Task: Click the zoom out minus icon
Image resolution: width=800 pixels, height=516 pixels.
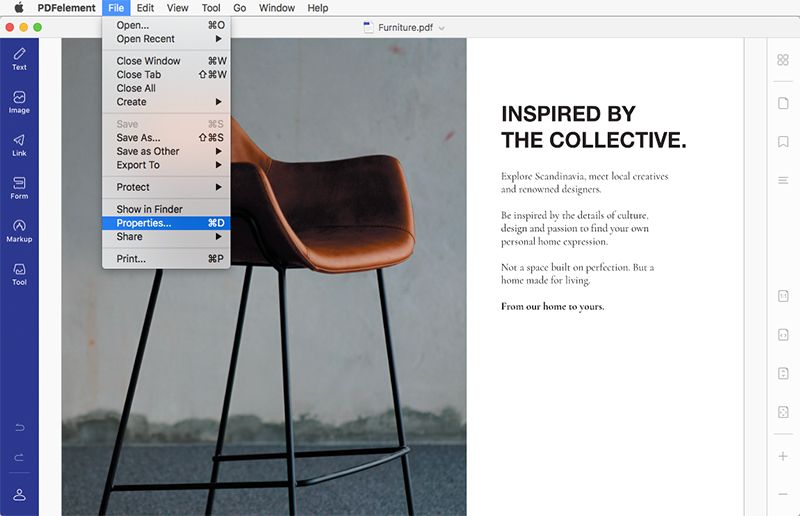Action: click(x=783, y=494)
